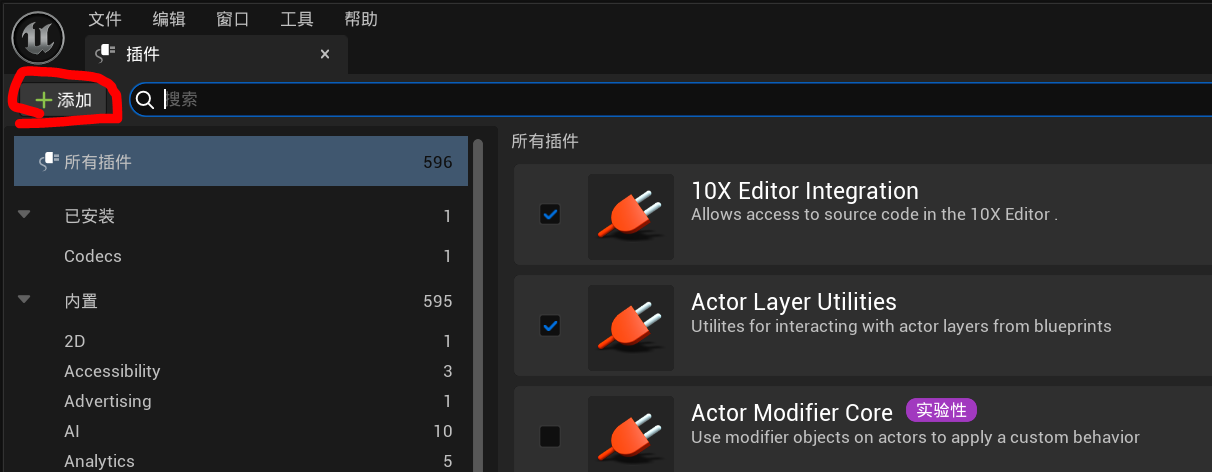This screenshot has width=1212, height=472.
Task: Disable the 10X Editor Integration plugin checkbox
Action: (550, 214)
